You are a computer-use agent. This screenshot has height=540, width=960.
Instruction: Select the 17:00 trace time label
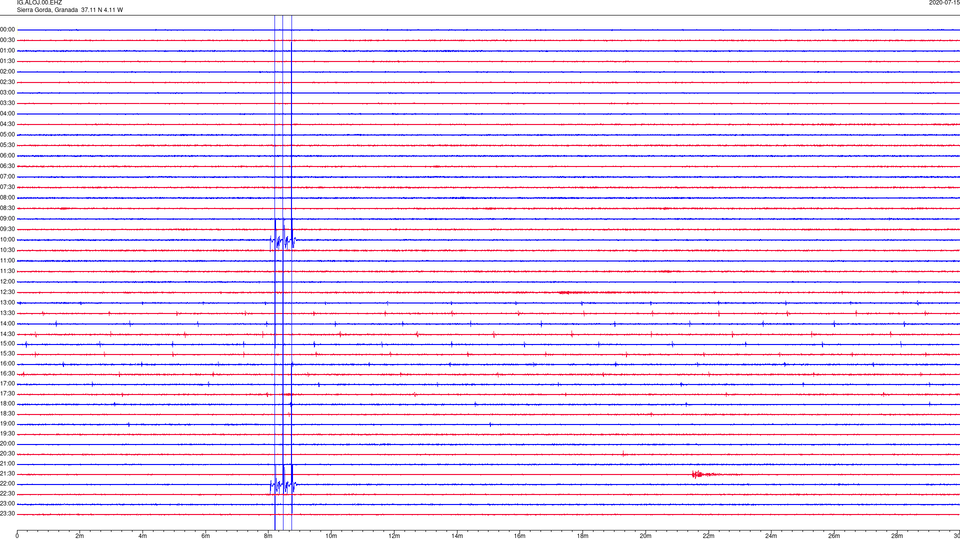[8, 384]
